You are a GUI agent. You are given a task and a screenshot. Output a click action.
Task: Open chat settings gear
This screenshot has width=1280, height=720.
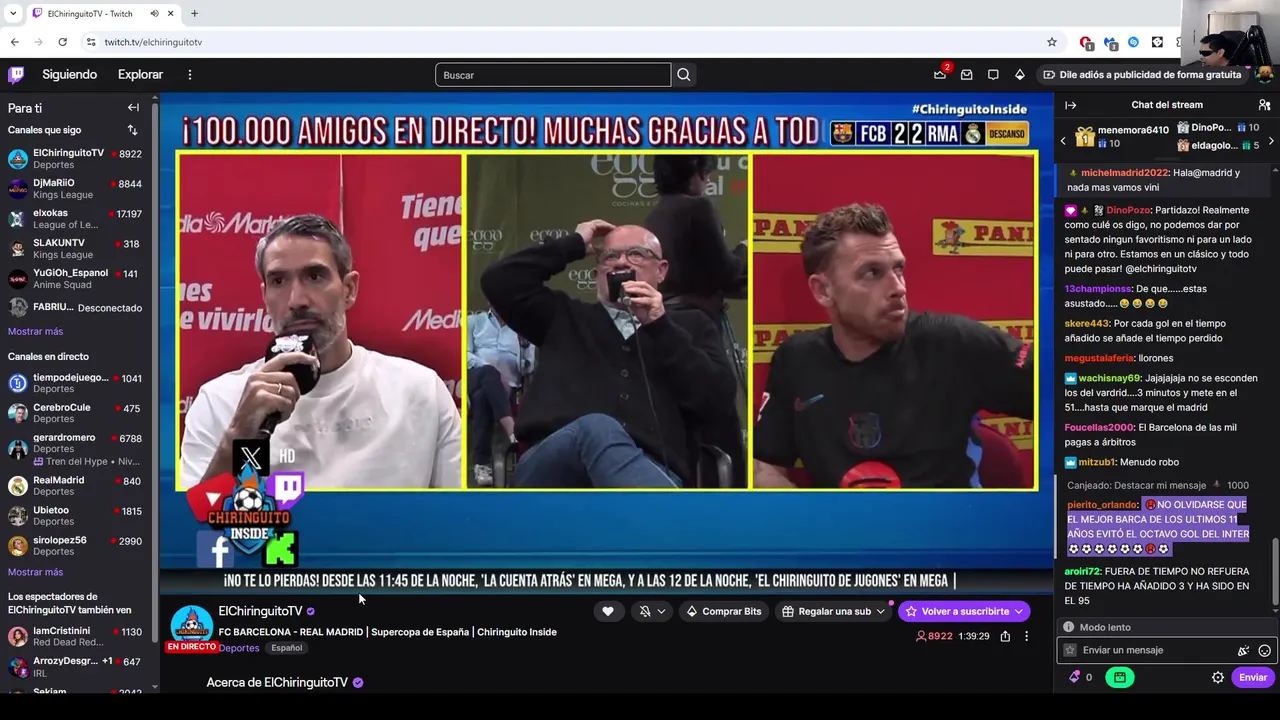pos(1218,677)
